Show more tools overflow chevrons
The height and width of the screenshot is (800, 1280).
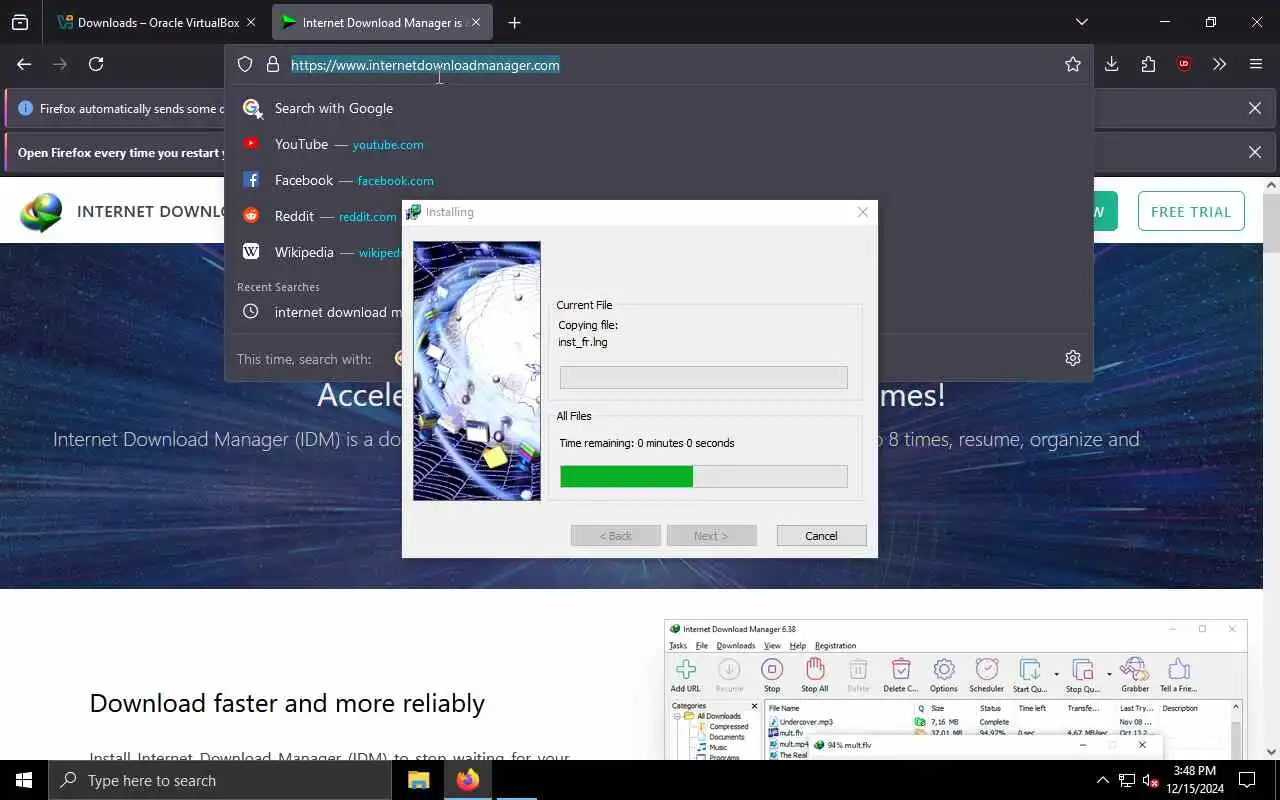point(1219,64)
